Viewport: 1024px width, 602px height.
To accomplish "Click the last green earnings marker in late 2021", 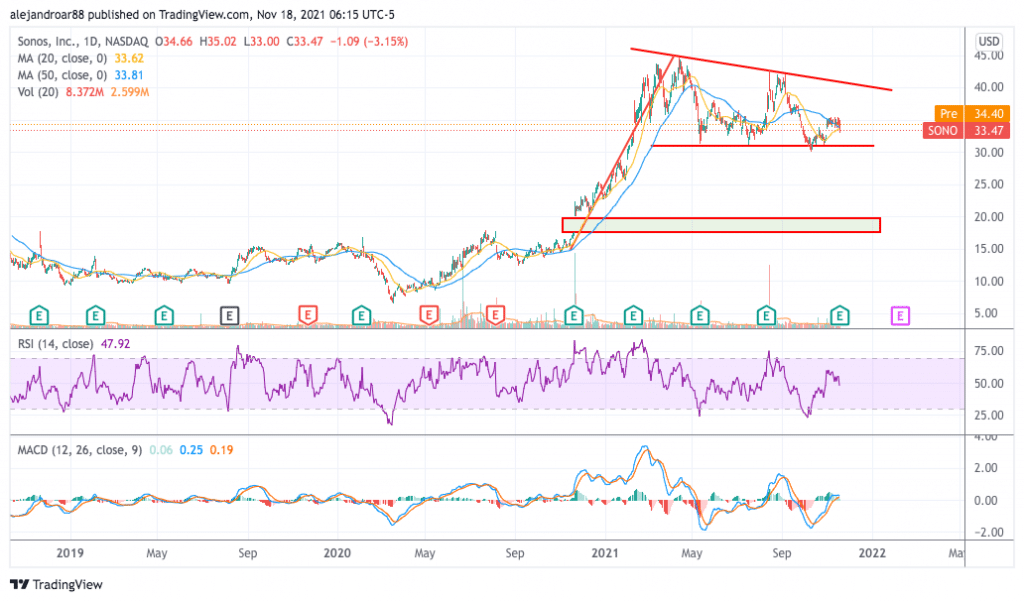I will tap(840, 316).
